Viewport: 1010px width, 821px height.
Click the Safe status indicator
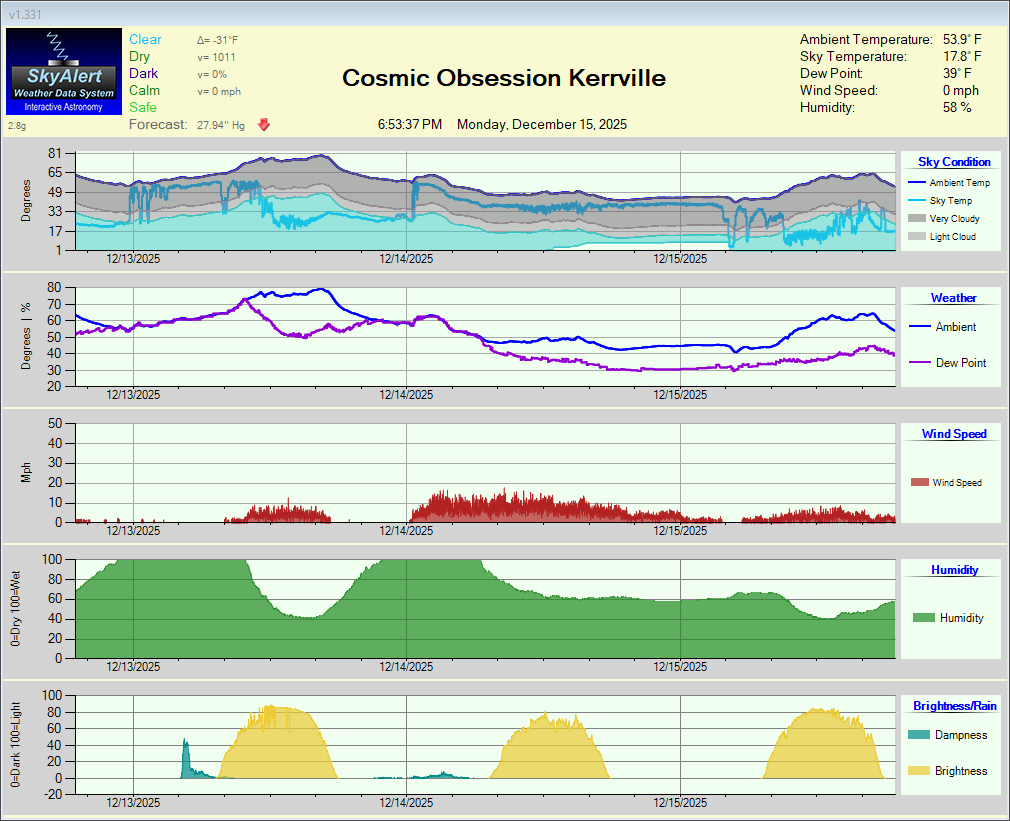(143, 108)
